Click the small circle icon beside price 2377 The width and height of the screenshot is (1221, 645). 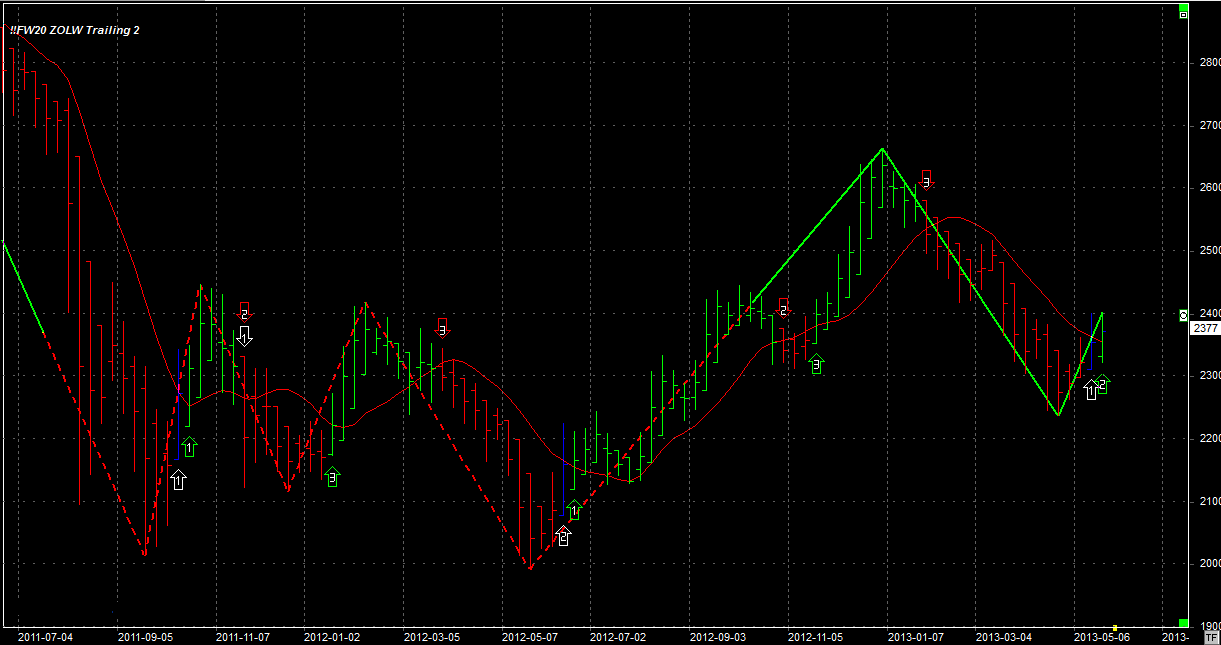point(1184,315)
